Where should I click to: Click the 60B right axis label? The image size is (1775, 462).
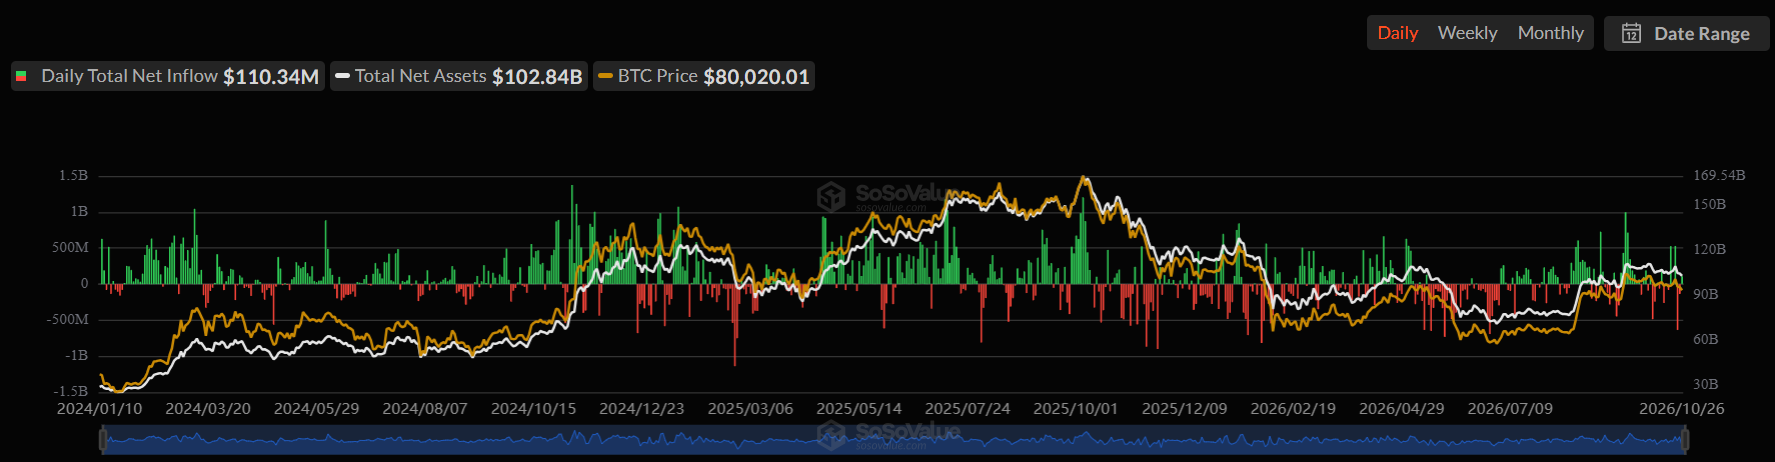click(1705, 339)
